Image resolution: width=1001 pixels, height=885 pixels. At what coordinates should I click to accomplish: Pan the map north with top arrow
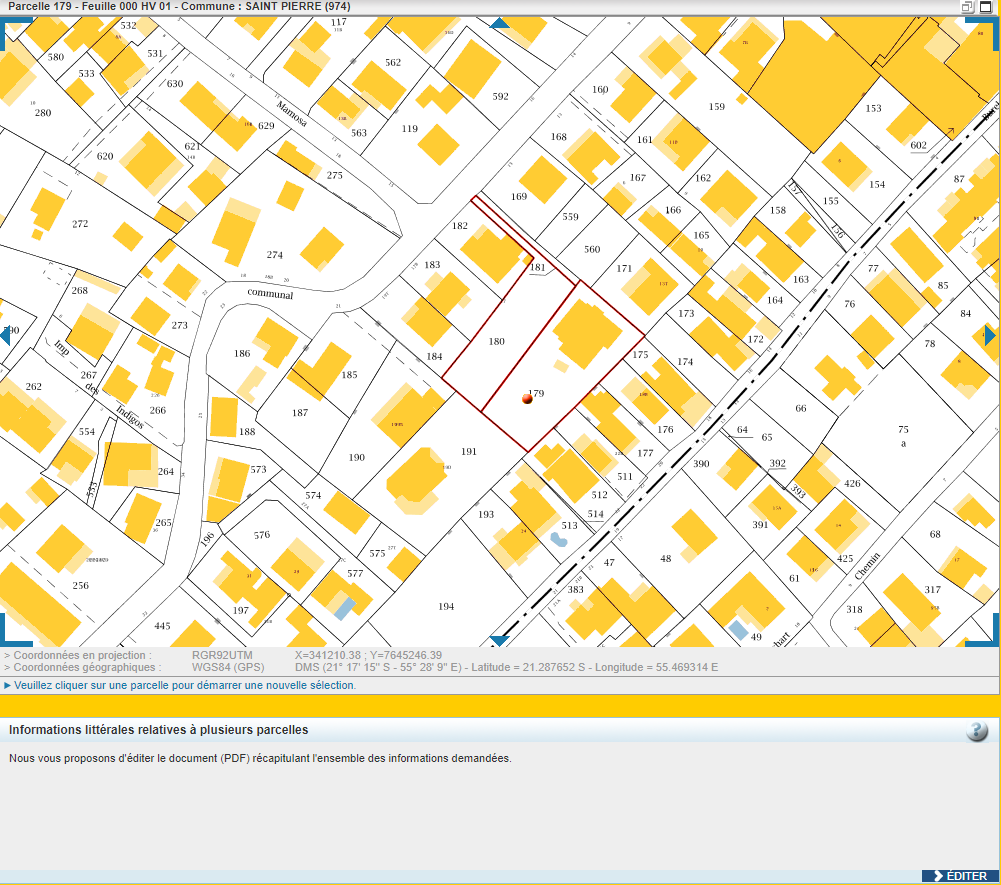point(499,22)
